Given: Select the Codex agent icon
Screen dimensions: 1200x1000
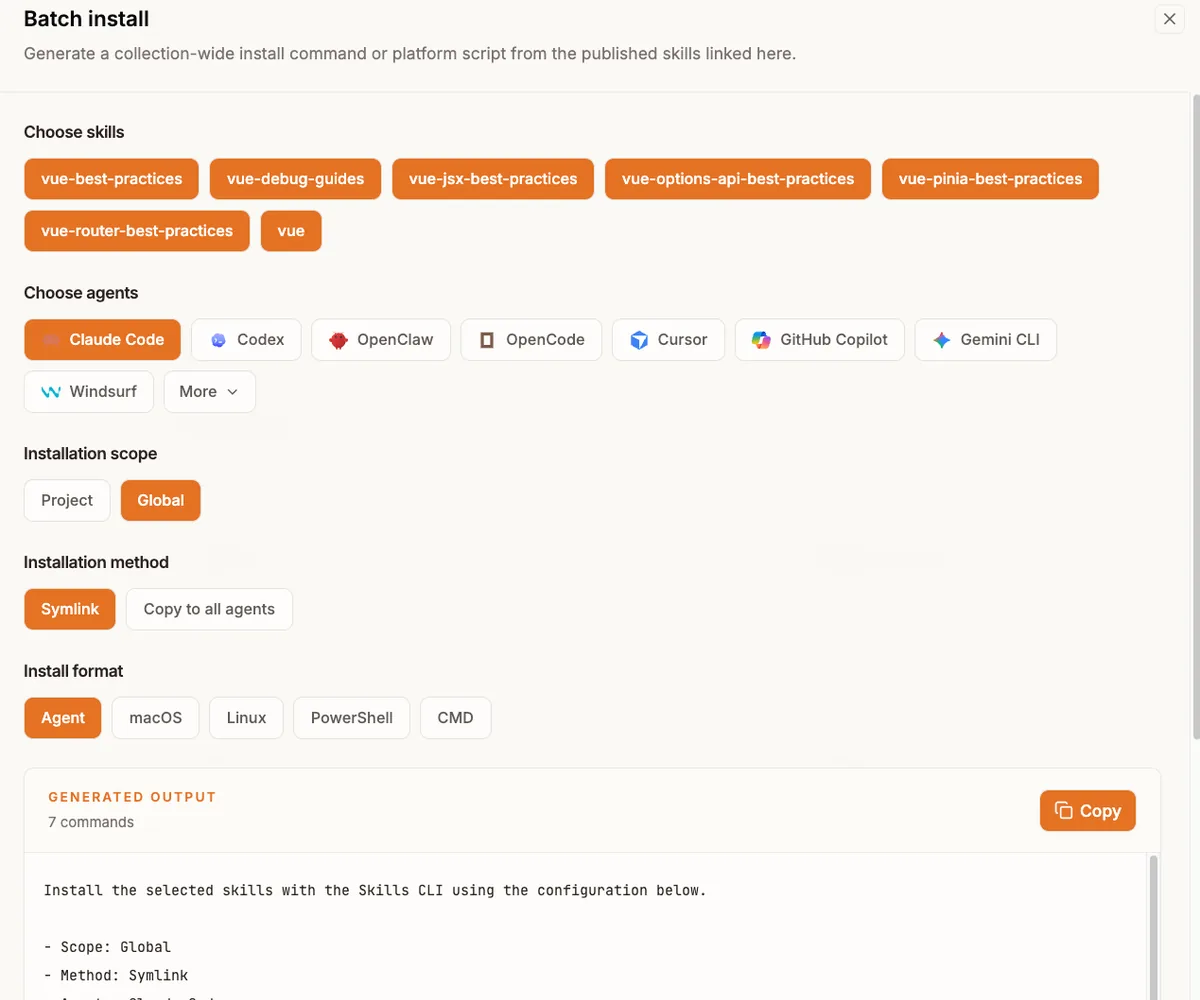Looking at the screenshot, I should 219,340.
